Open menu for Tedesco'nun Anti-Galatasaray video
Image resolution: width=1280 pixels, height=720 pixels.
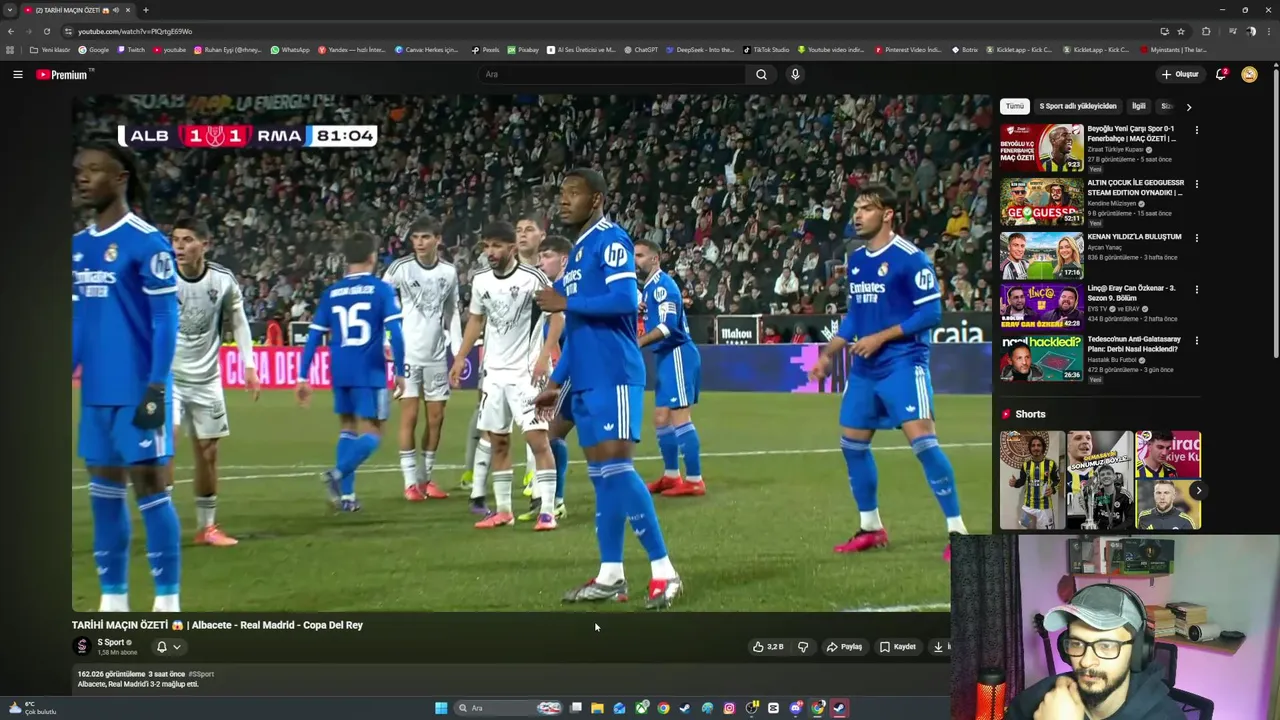(x=1196, y=341)
